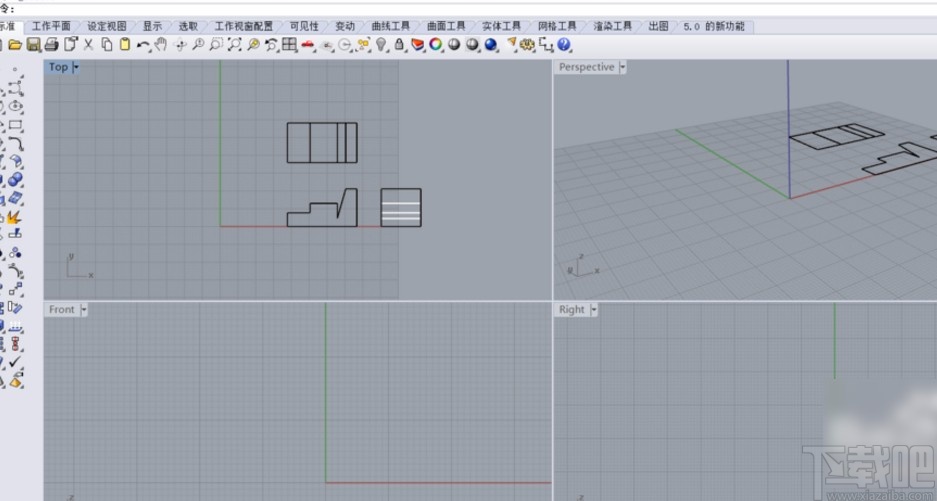Undo the last action
937x501 pixels.
(143, 45)
